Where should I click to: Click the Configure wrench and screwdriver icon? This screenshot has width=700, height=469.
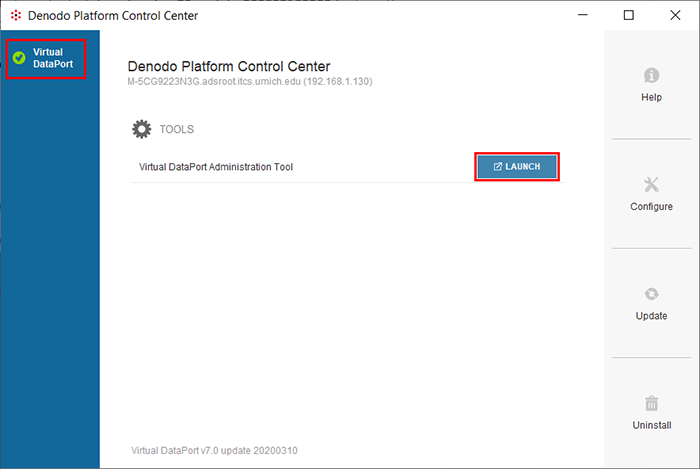[651, 185]
